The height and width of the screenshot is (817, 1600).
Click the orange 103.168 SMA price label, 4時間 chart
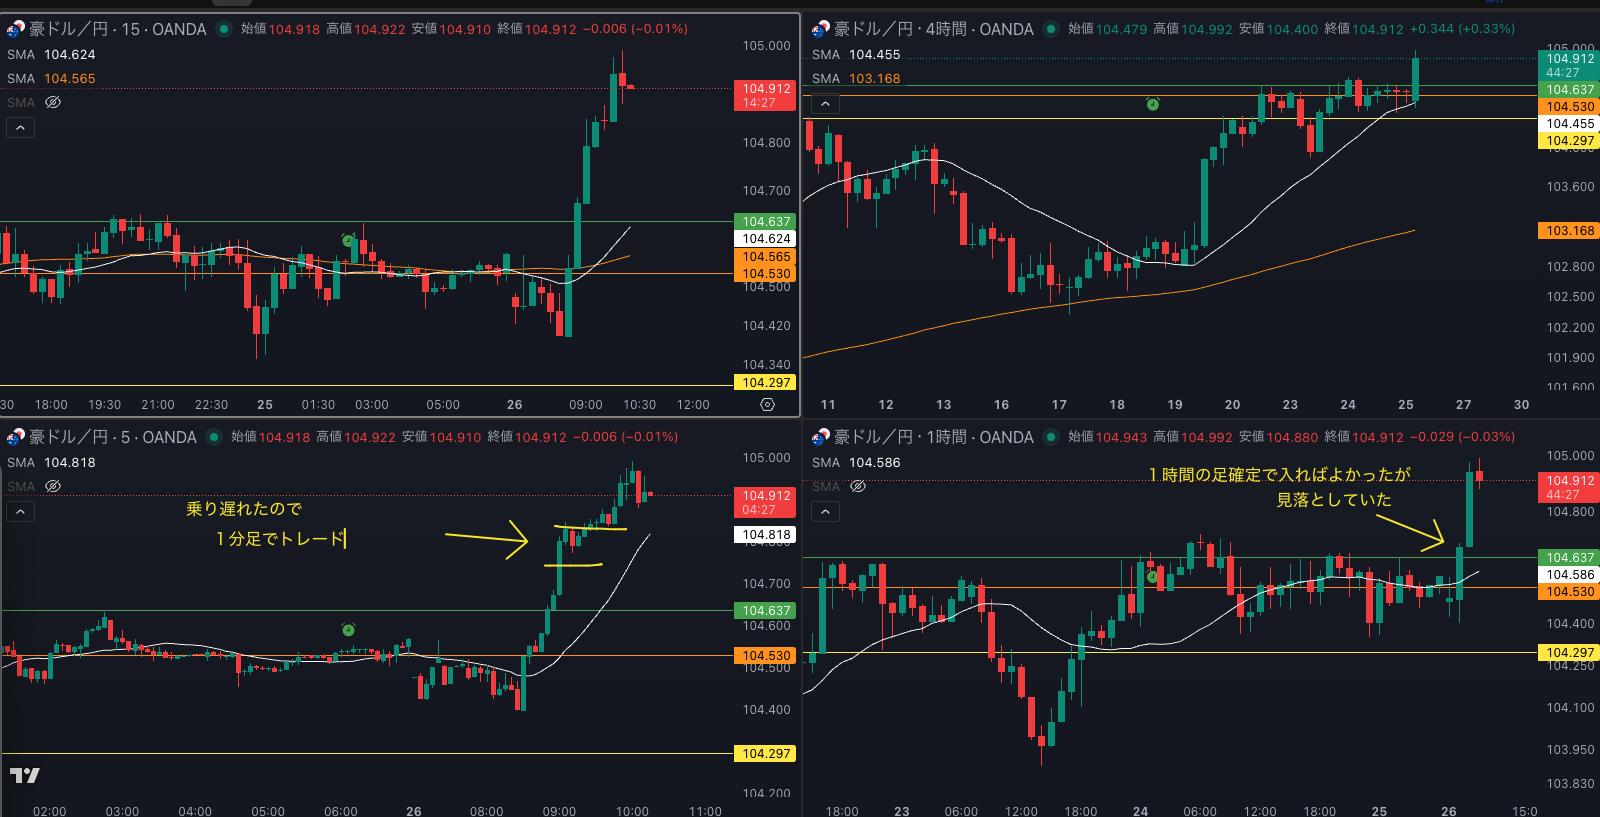pos(1570,230)
